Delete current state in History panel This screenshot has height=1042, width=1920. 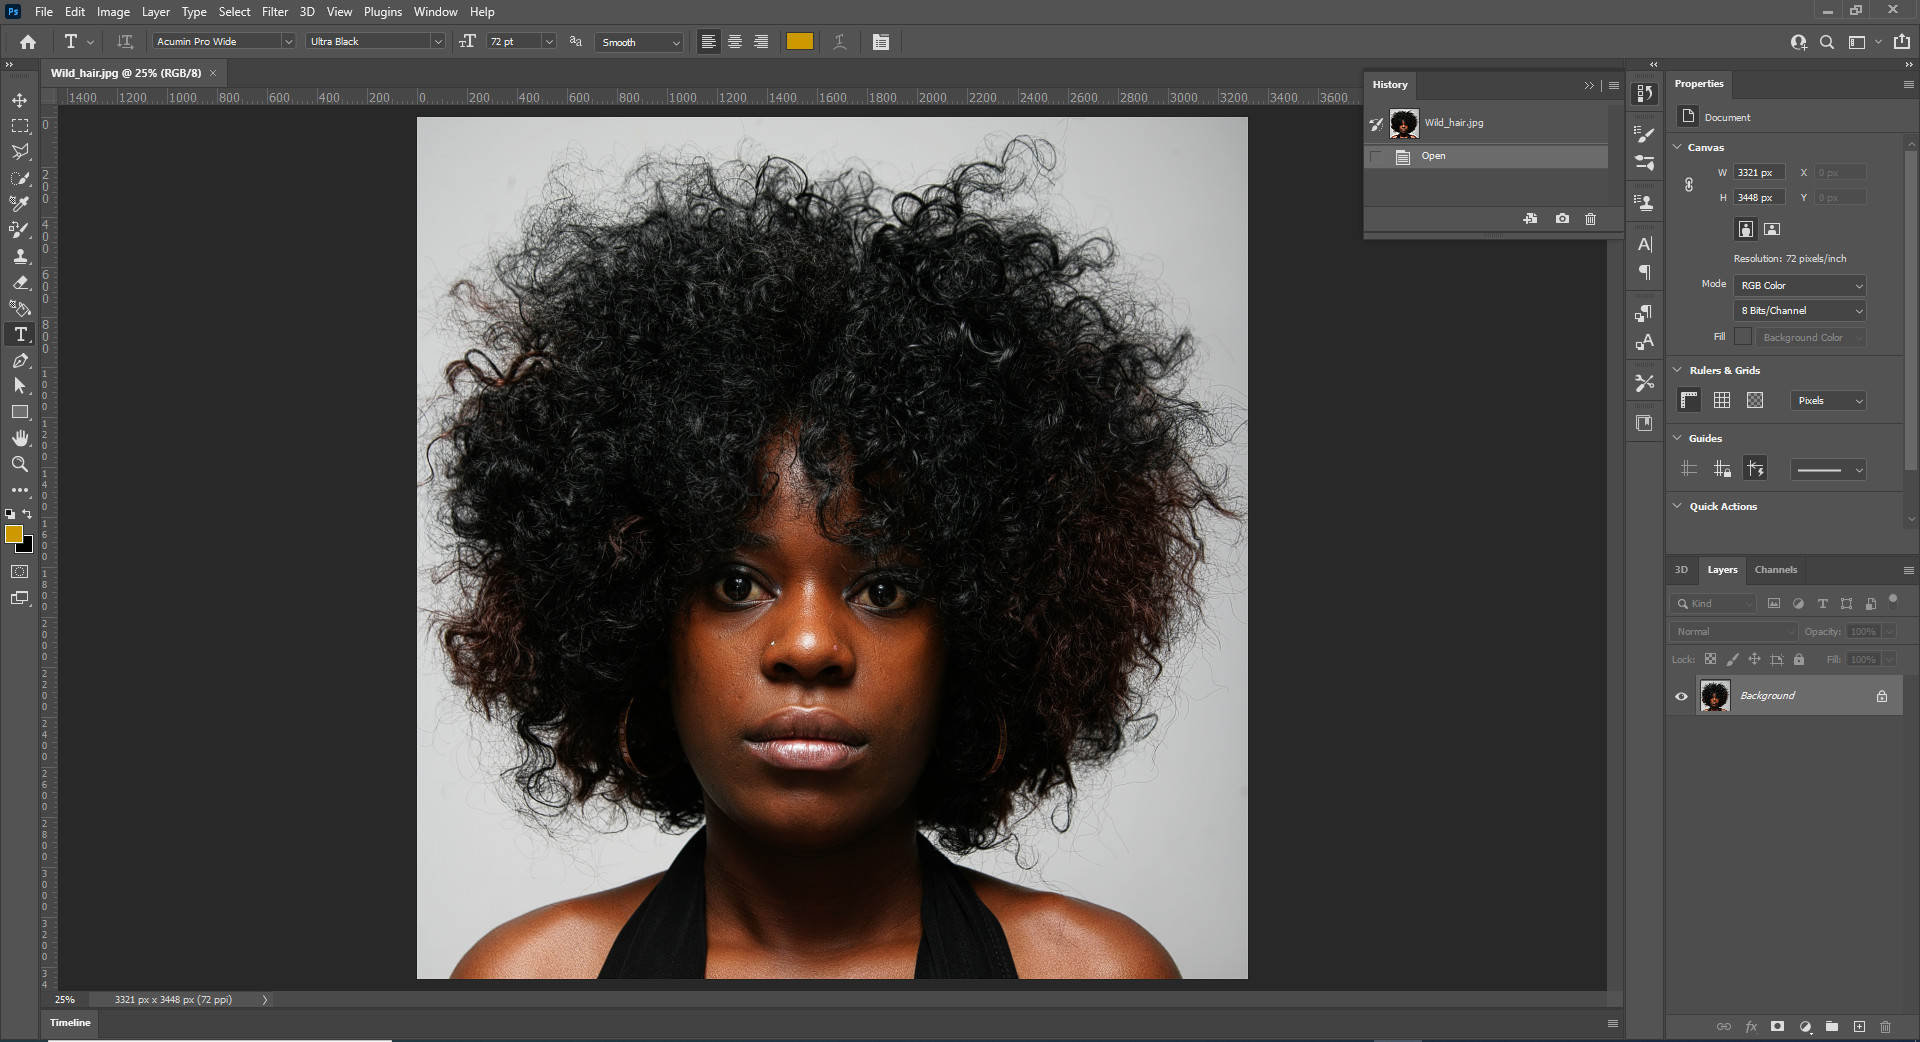(x=1590, y=219)
